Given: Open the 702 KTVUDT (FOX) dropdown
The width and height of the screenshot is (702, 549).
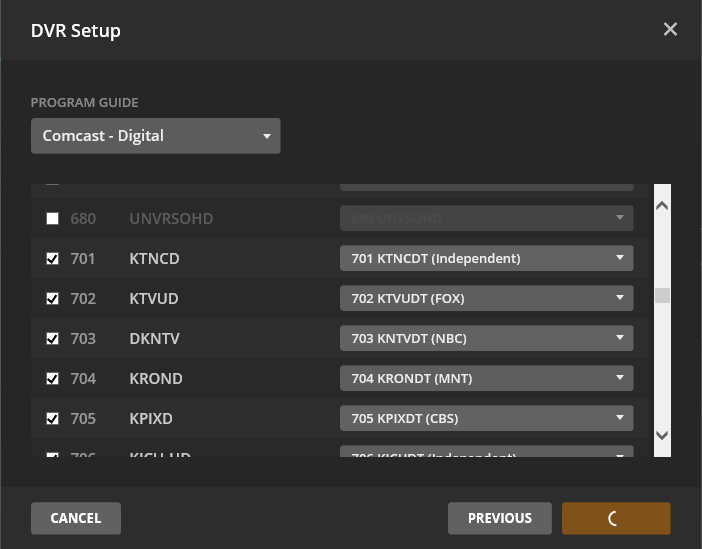Looking at the screenshot, I should click(x=486, y=299).
